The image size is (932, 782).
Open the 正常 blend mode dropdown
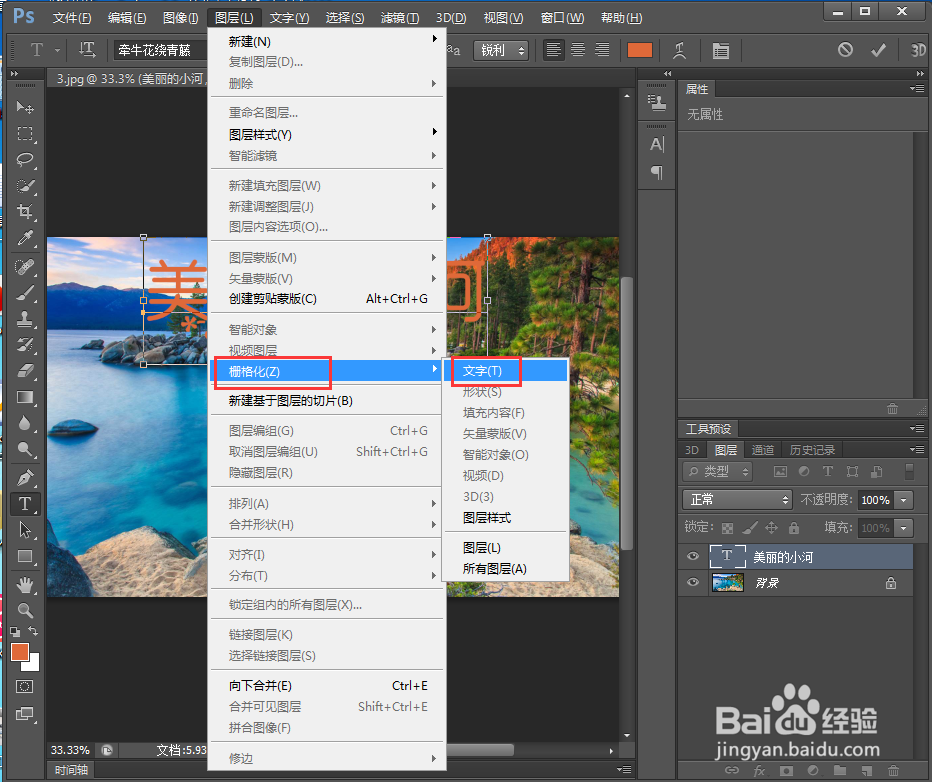point(737,499)
